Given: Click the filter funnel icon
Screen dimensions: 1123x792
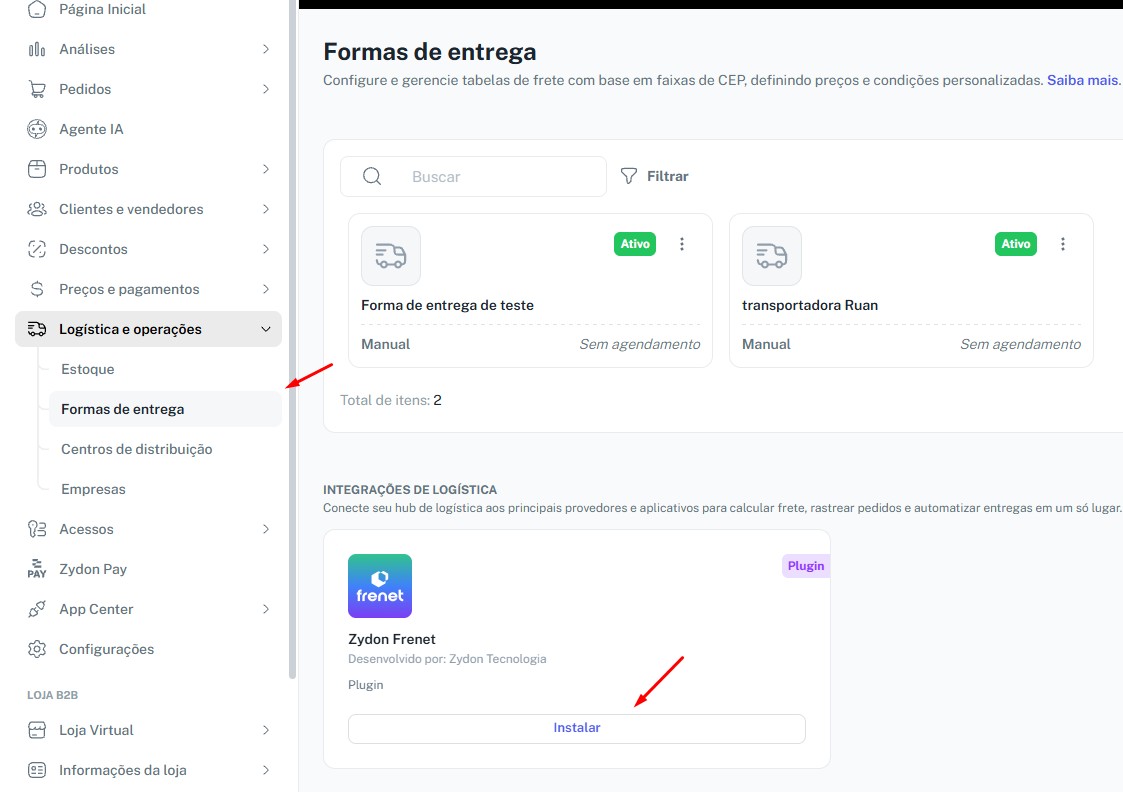Looking at the screenshot, I should point(629,176).
